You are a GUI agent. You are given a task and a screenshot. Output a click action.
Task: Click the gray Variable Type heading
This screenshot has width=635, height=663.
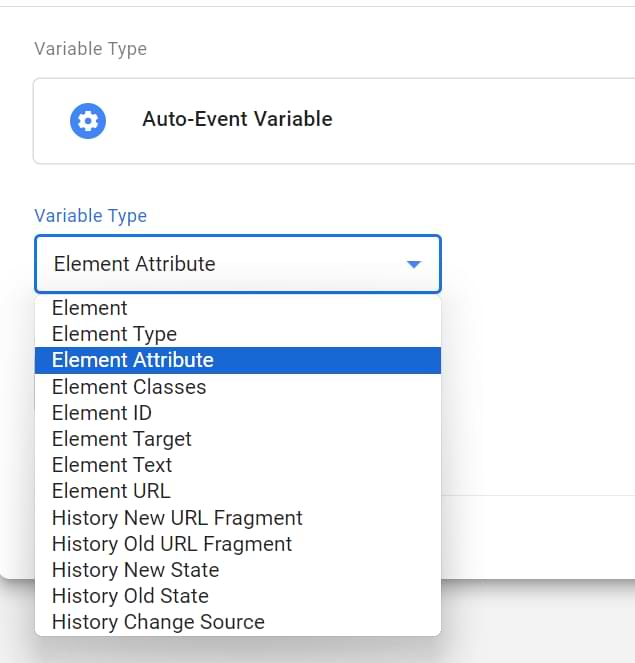[90, 49]
